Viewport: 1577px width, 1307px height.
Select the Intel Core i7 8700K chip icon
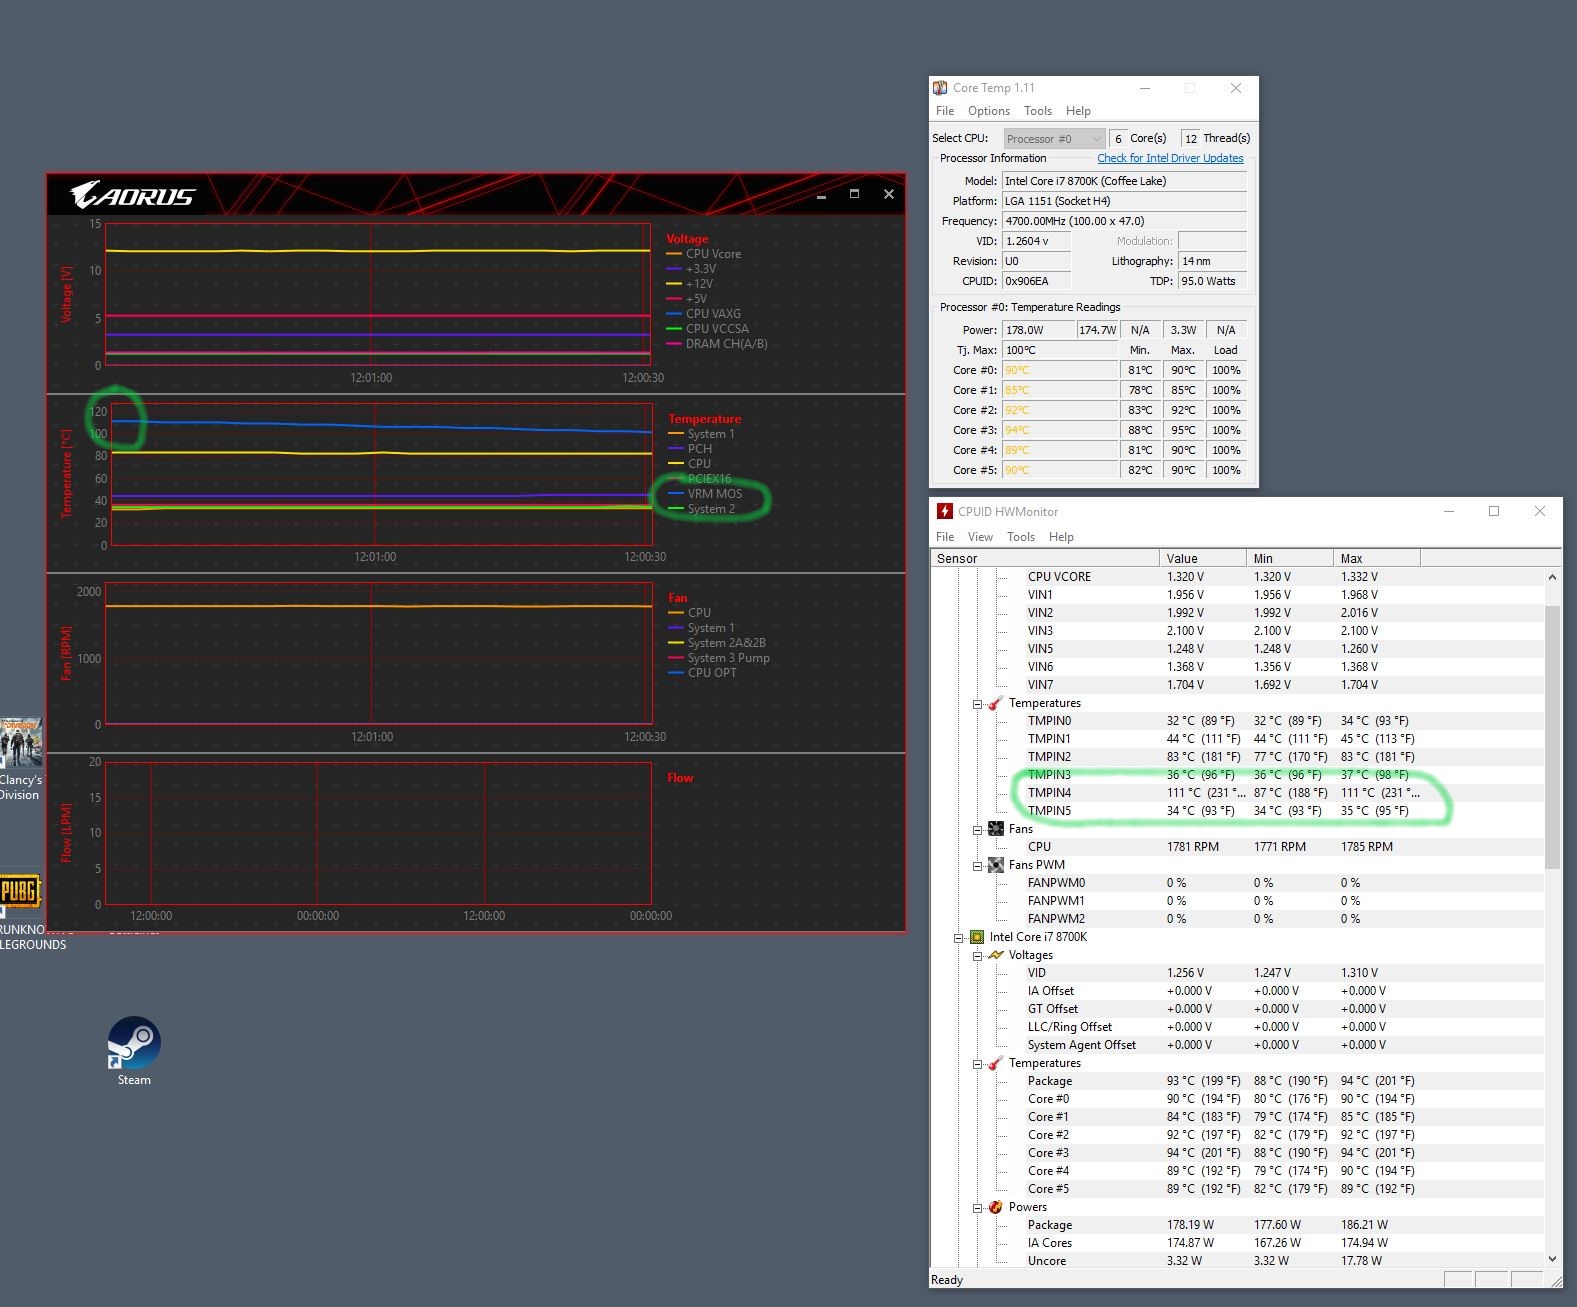pyautogui.click(x=976, y=937)
